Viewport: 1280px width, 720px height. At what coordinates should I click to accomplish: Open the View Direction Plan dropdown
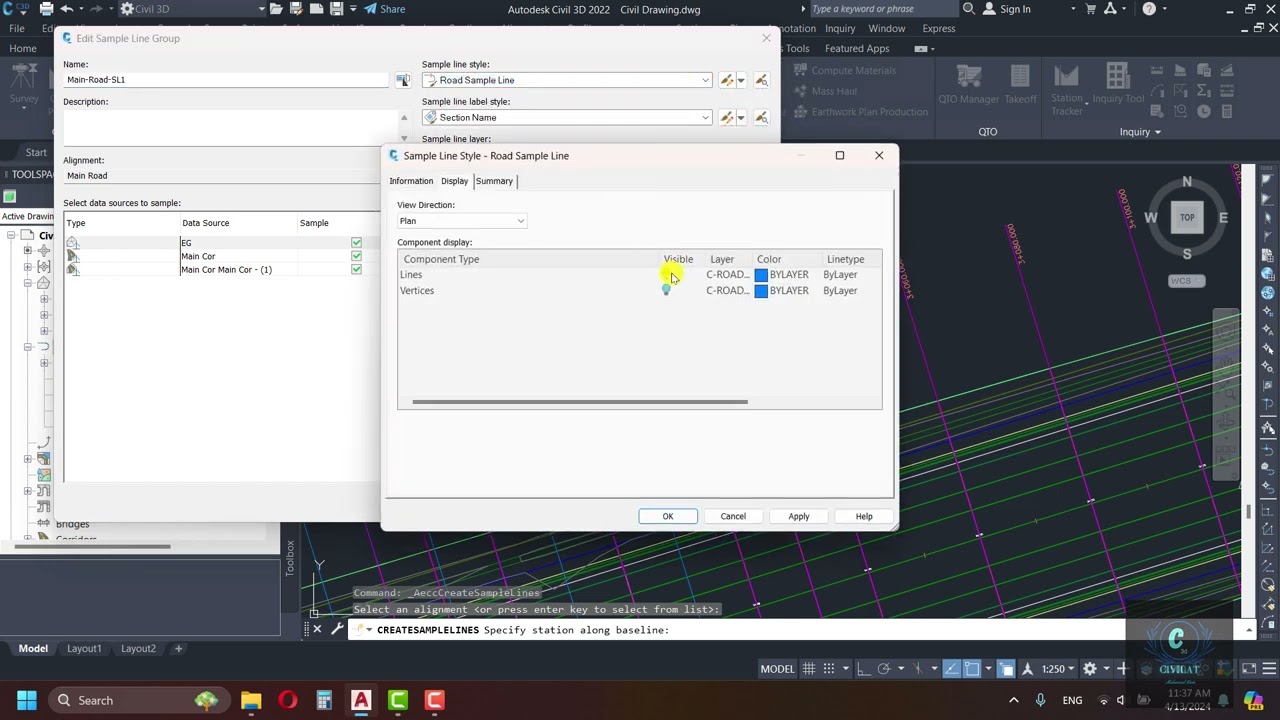point(461,221)
